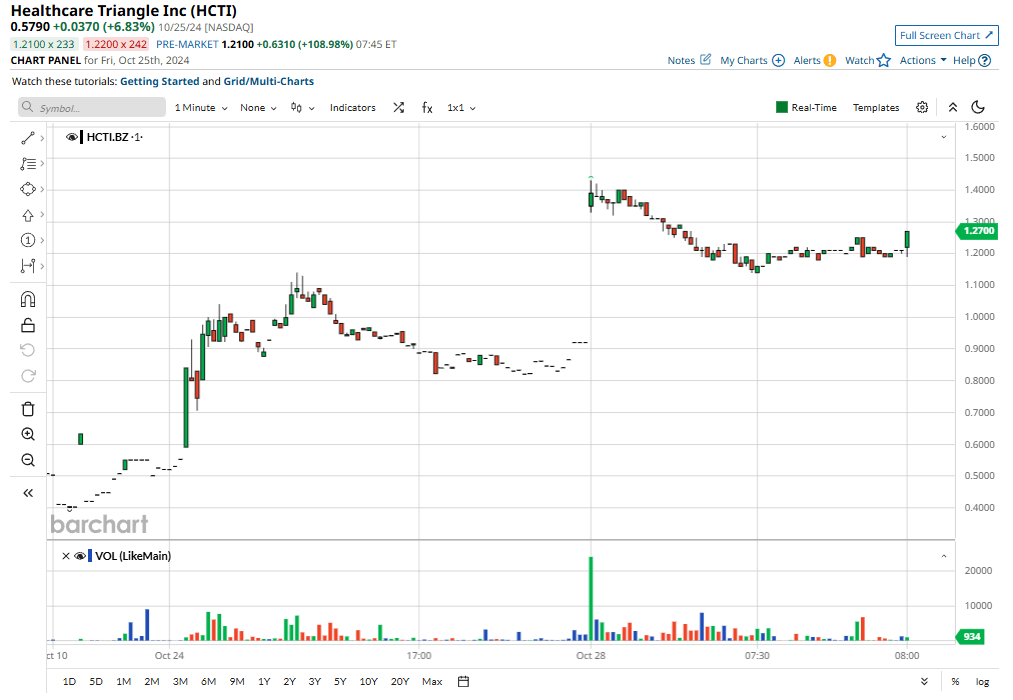The height and width of the screenshot is (700, 1013).
Task: Collapse the left drawing toolbar
Action: pyautogui.click(x=28, y=493)
